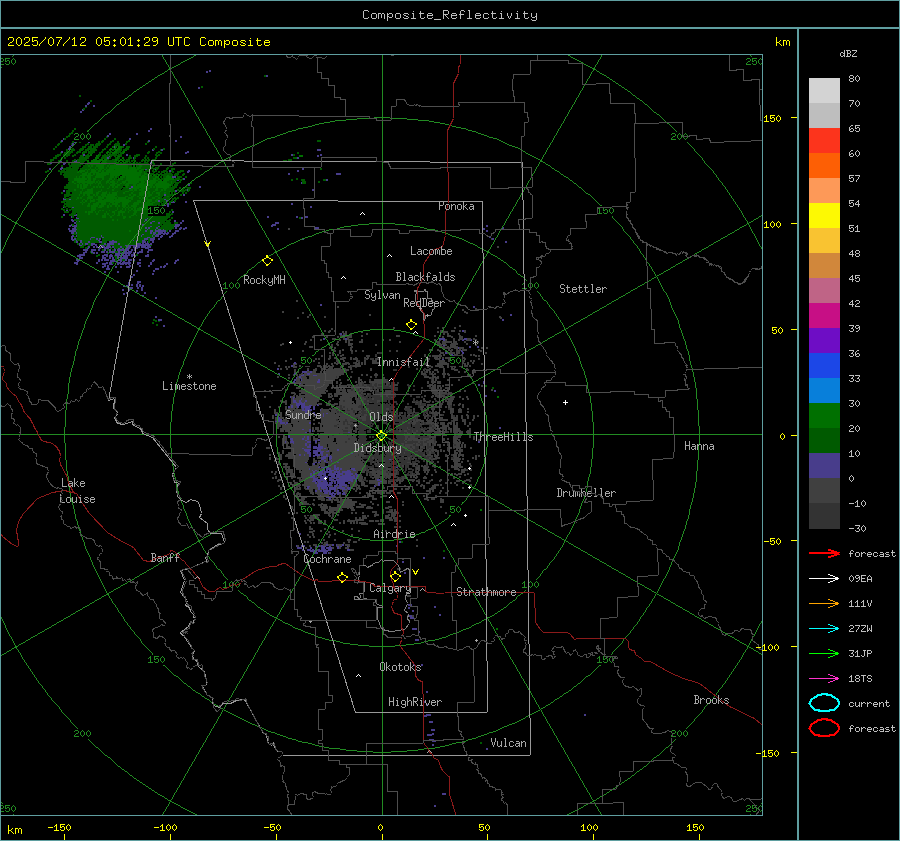Viewport: 900px width, 841px height.
Task: Click the red forecast arrow in legend
Action: (x=824, y=553)
